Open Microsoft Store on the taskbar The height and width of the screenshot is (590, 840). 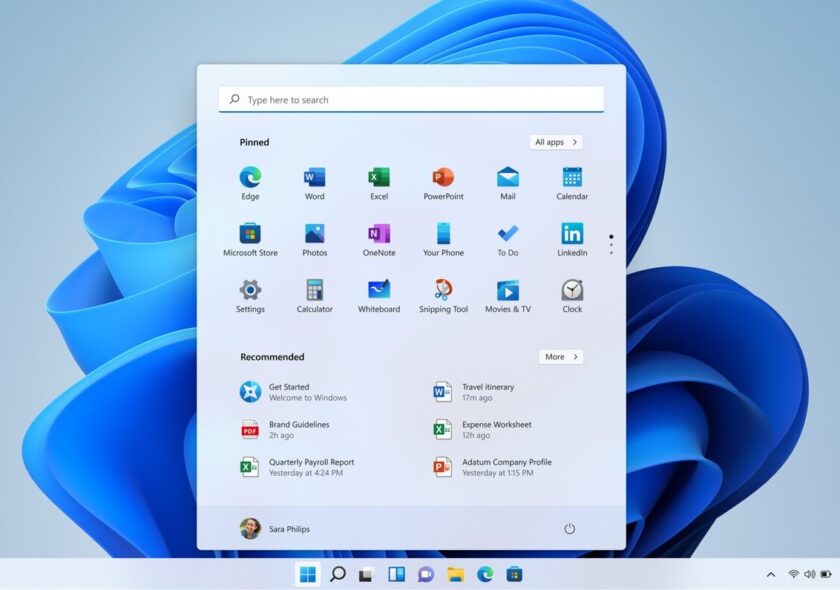click(x=514, y=574)
